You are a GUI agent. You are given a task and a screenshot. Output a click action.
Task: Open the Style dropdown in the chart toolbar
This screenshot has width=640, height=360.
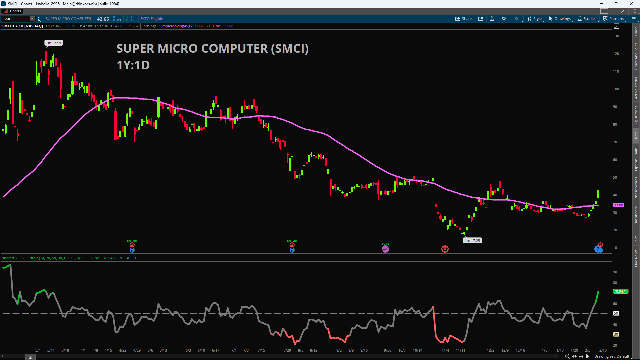pos(535,19)
